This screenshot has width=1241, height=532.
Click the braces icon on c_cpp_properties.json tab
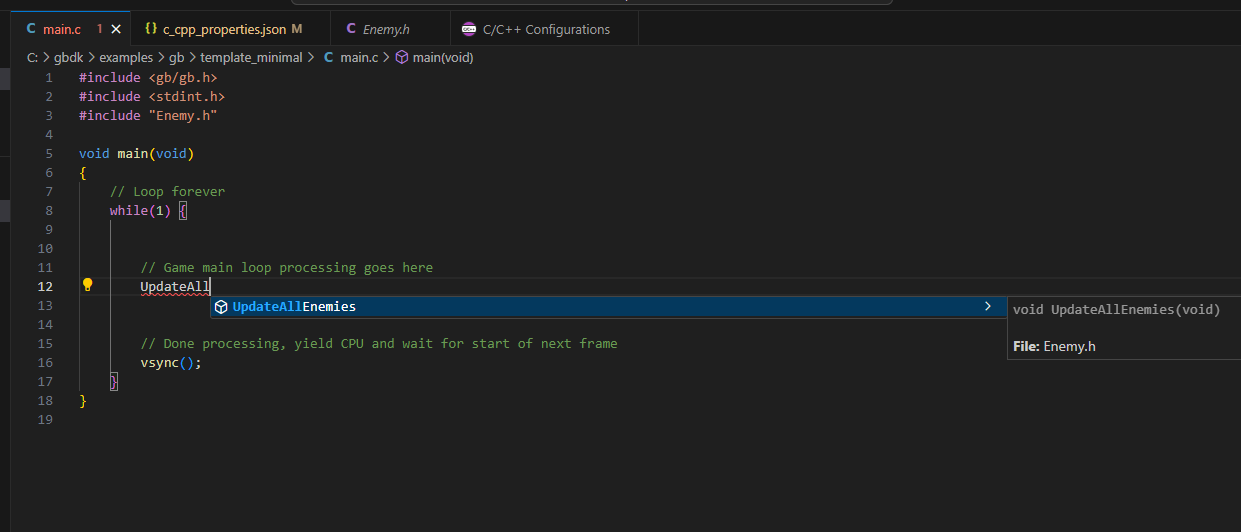151,29
